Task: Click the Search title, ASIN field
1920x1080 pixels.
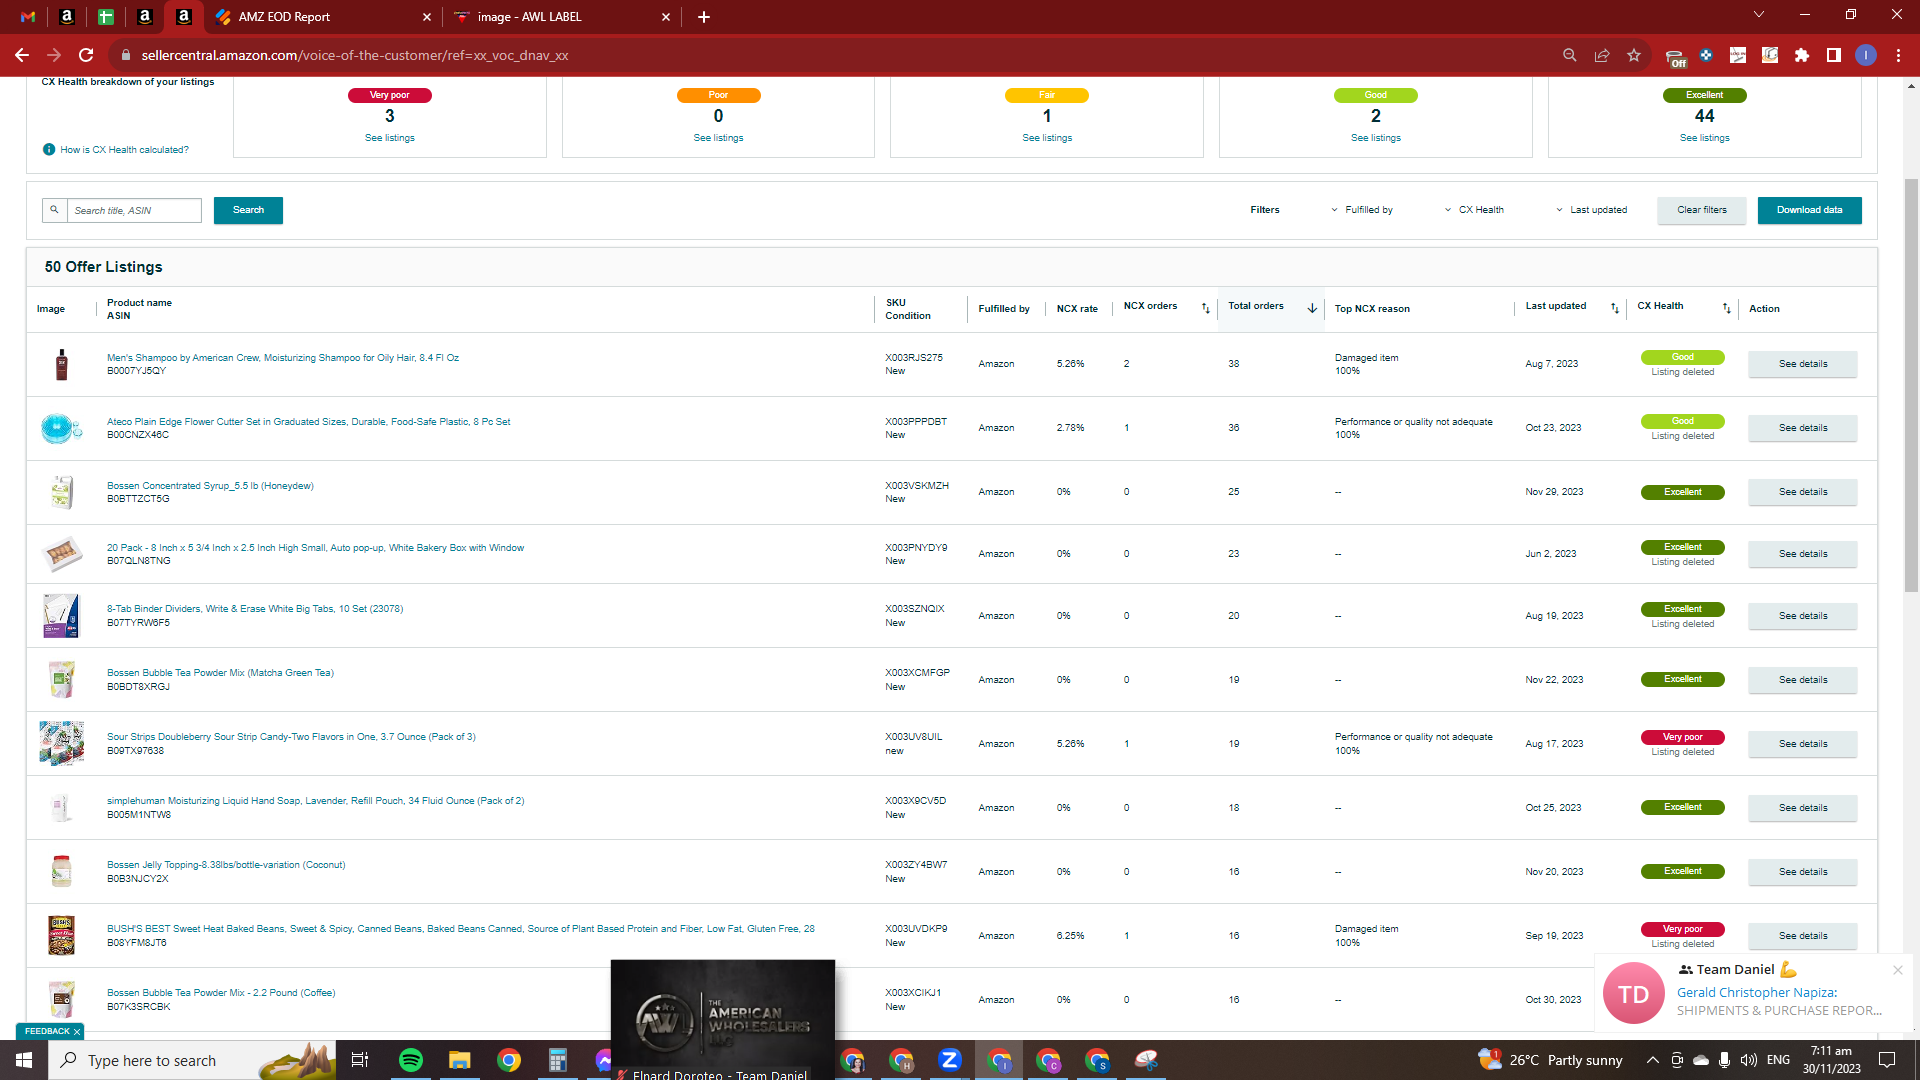Action: coord(134,210)
